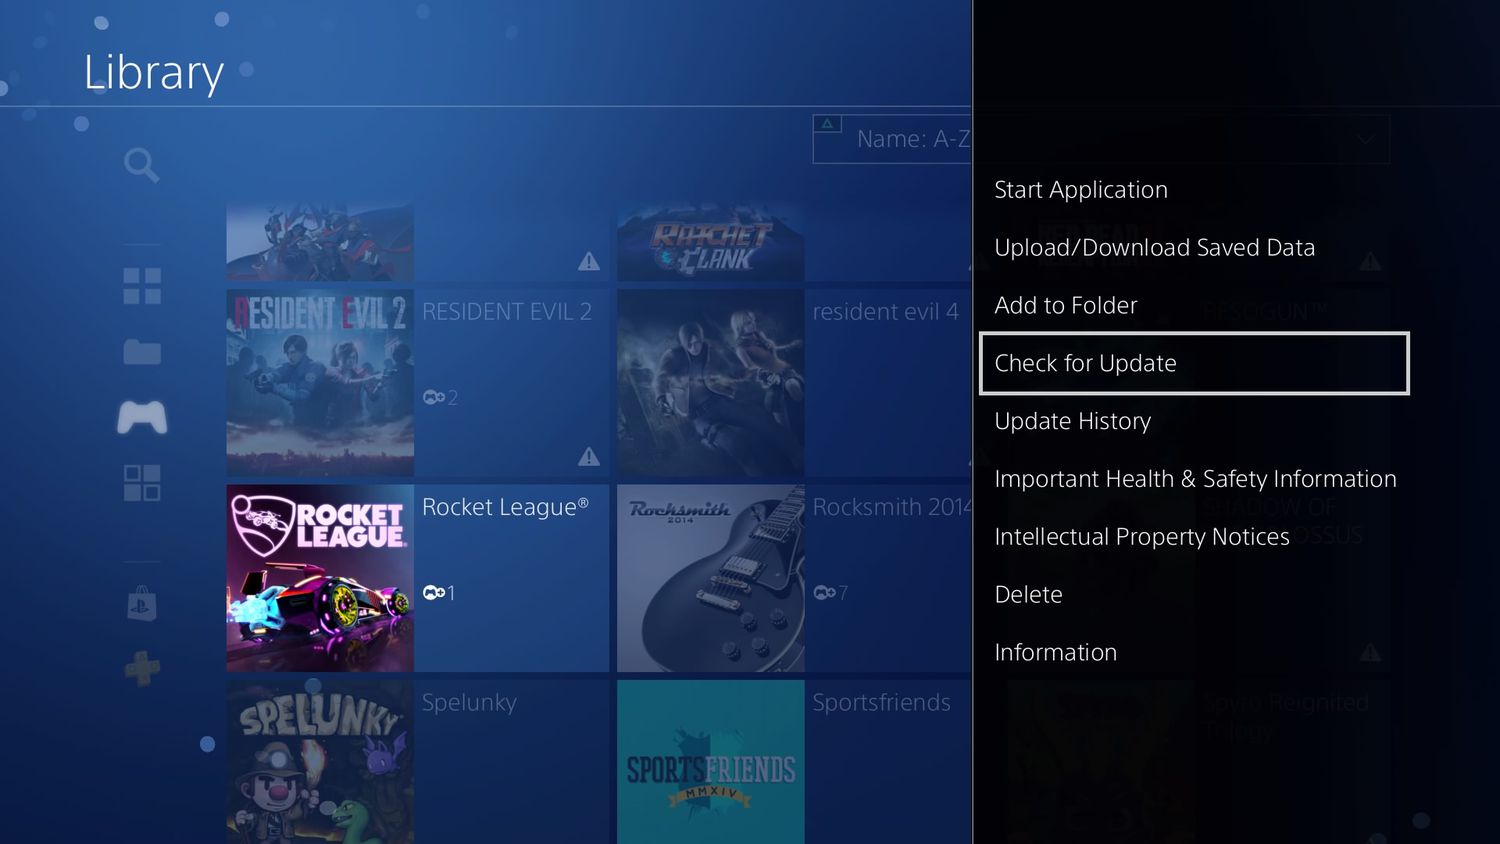Open Update History

[x=1072, y=421]
